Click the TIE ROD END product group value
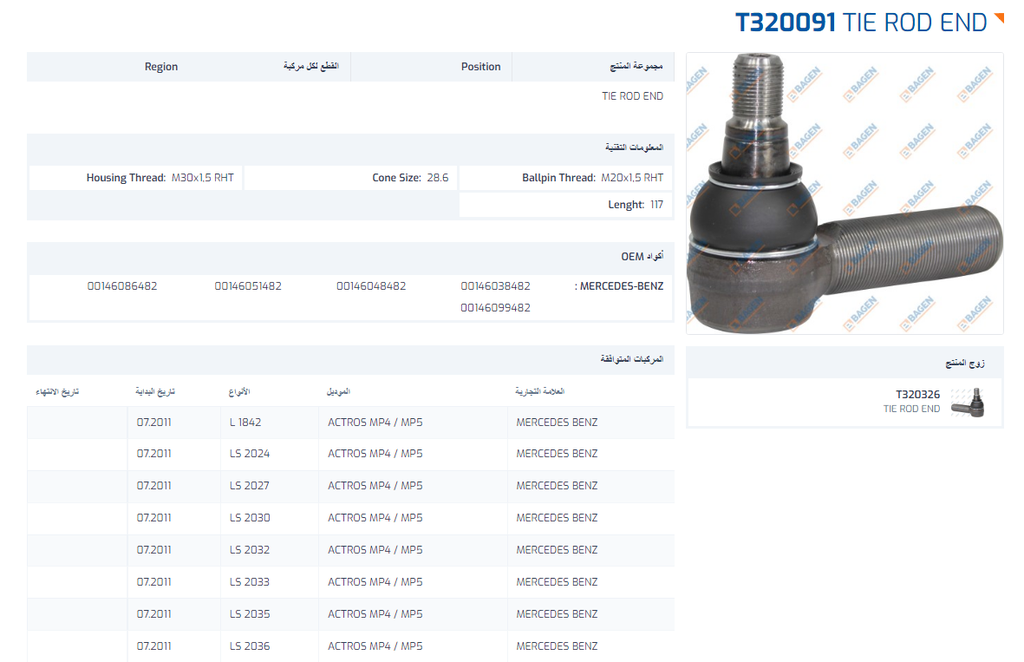 coord(632,96)
